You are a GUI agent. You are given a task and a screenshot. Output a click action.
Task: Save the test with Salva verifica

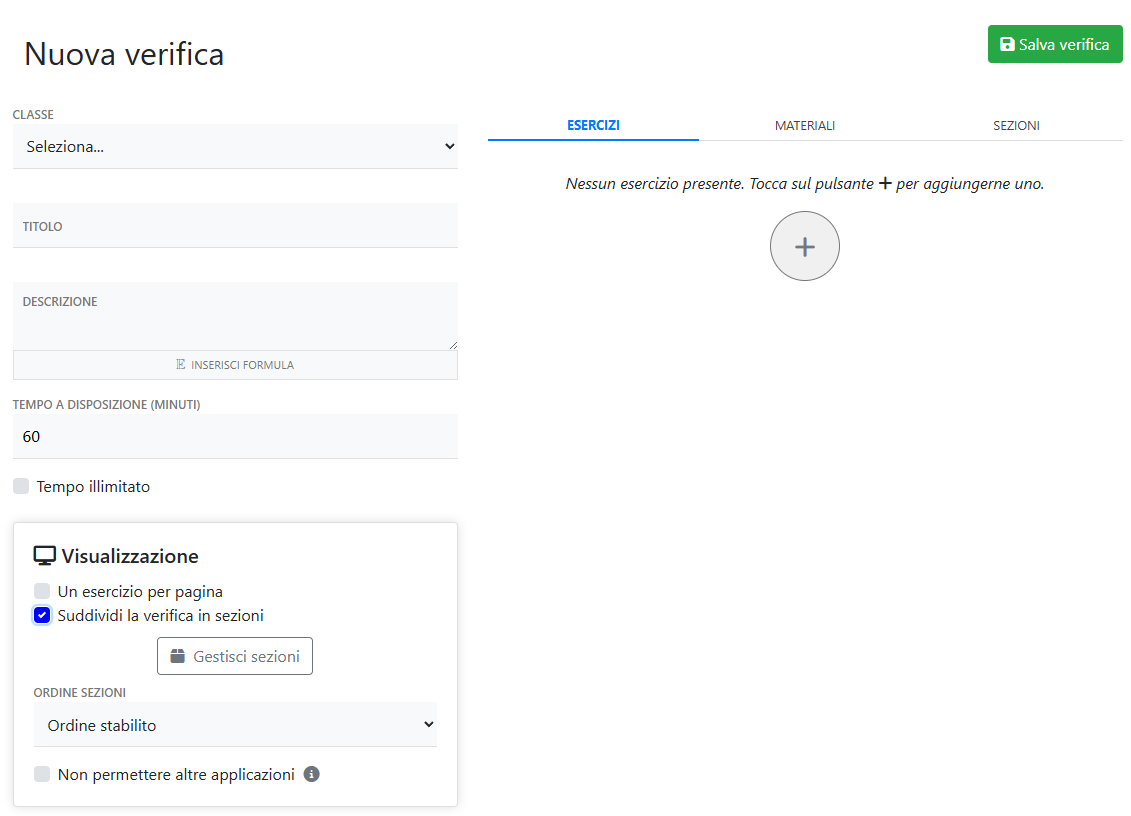(x=1055, y=44)
